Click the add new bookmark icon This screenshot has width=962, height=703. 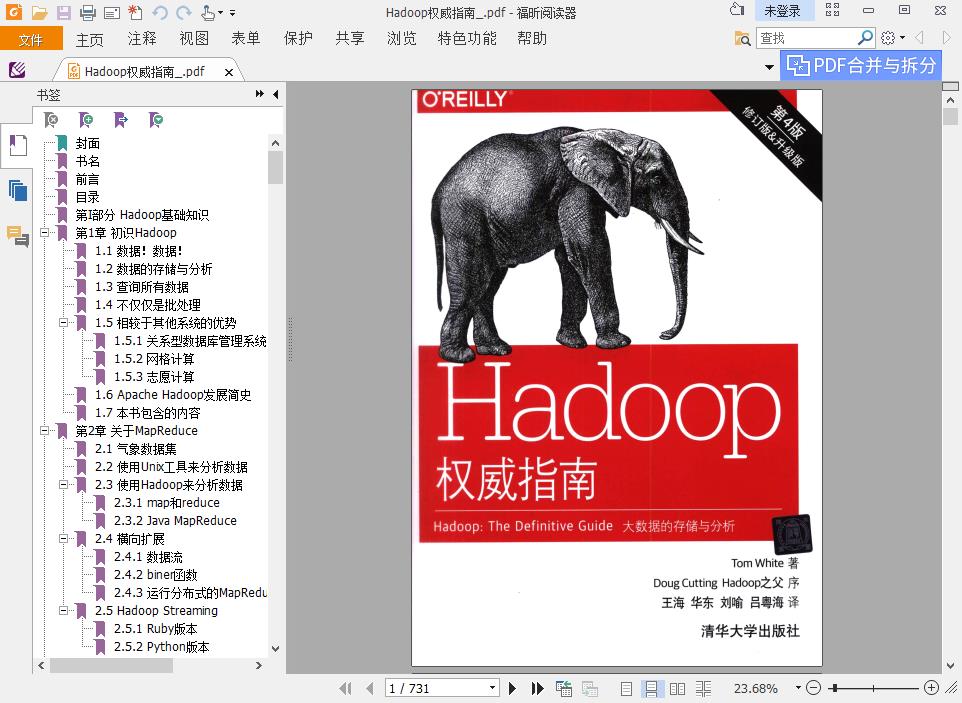(x=86, y=120)
